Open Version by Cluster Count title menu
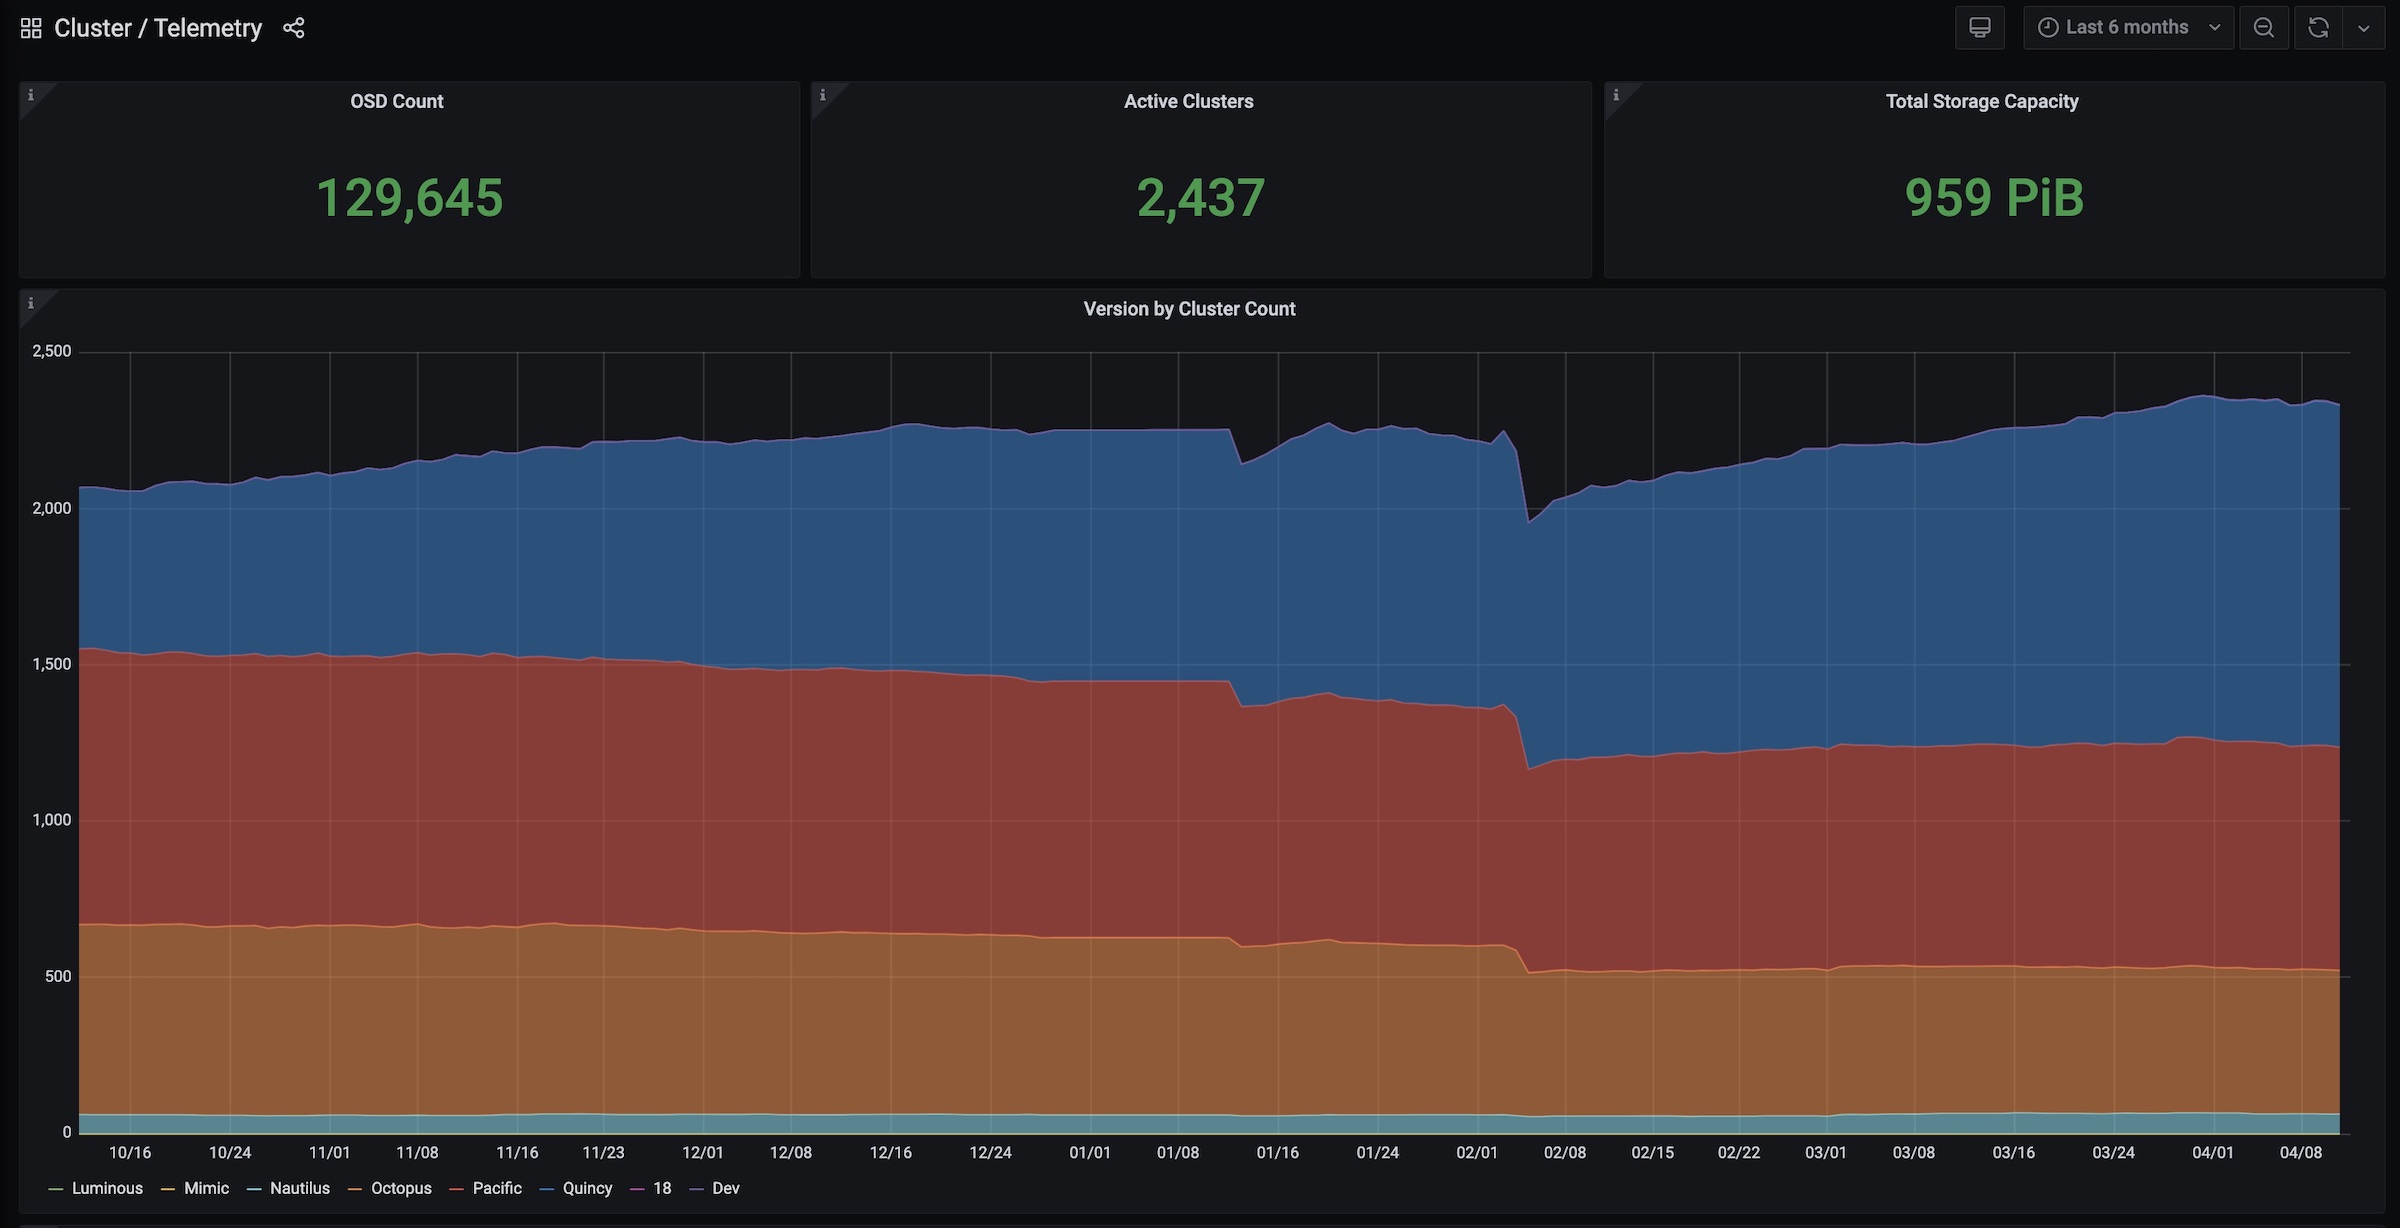The width and height of the screenshot is (2400, 1228). (x=1189, y=309)
